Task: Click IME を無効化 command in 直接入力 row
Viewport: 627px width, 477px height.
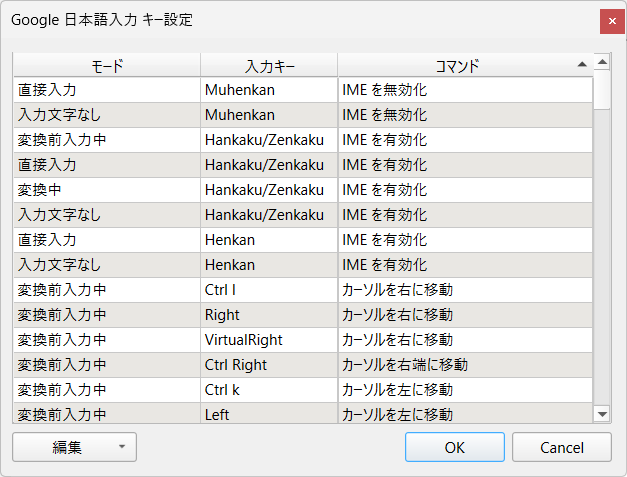Action: click(465, 90)
